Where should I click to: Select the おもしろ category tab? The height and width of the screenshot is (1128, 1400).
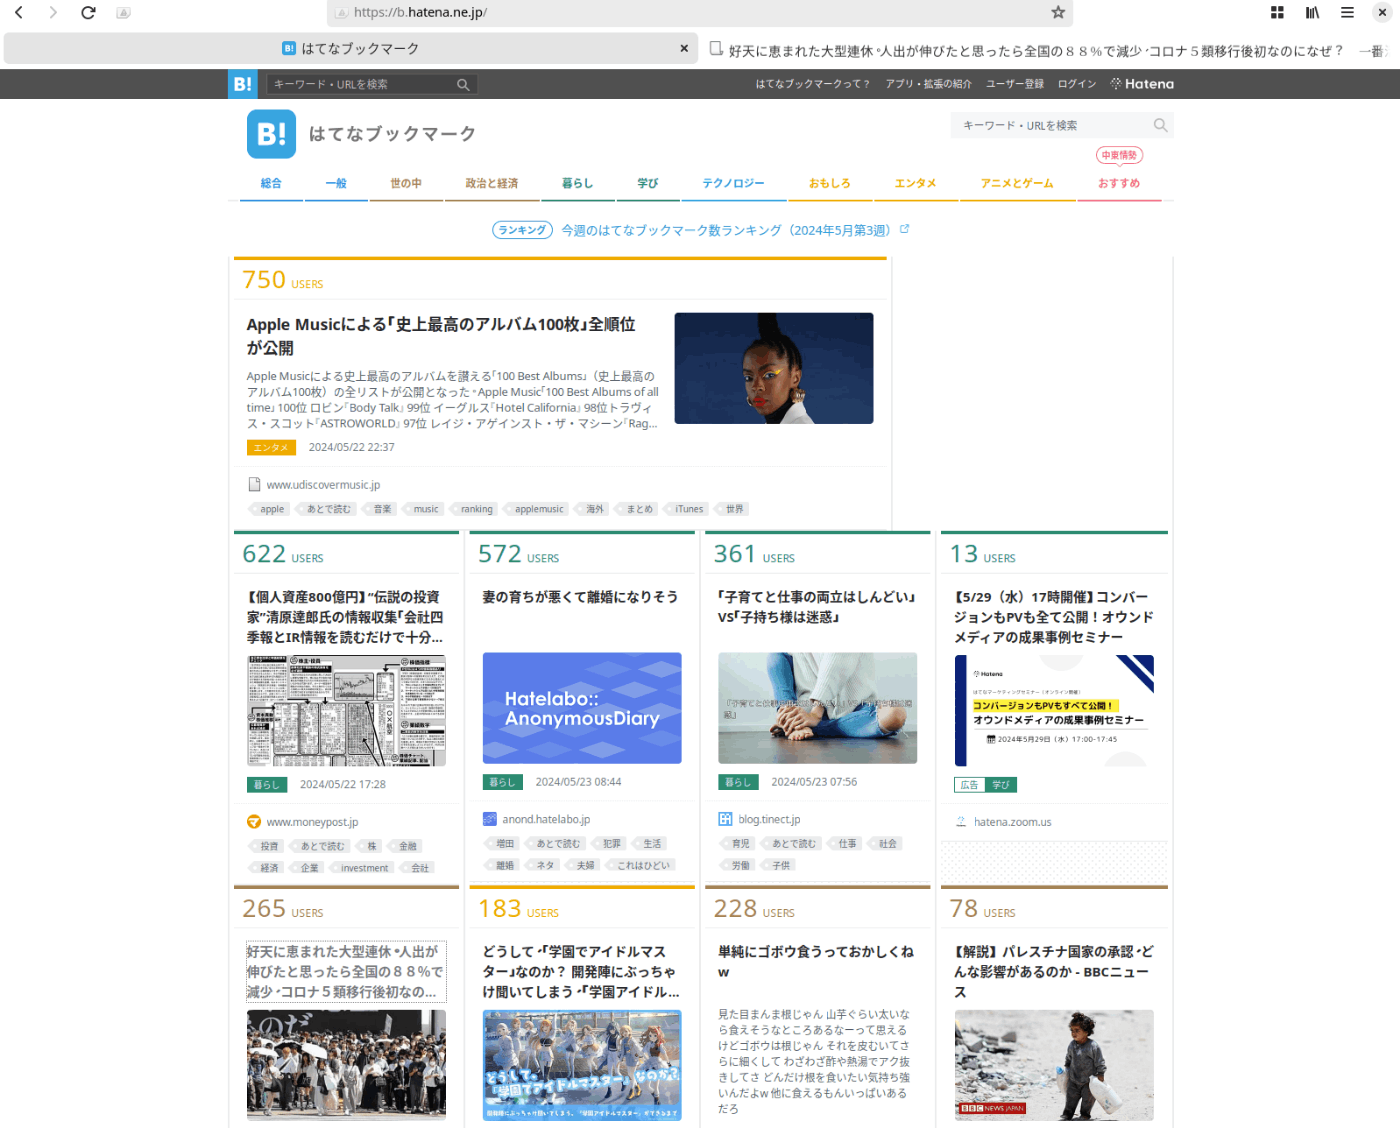pos(829,183)
